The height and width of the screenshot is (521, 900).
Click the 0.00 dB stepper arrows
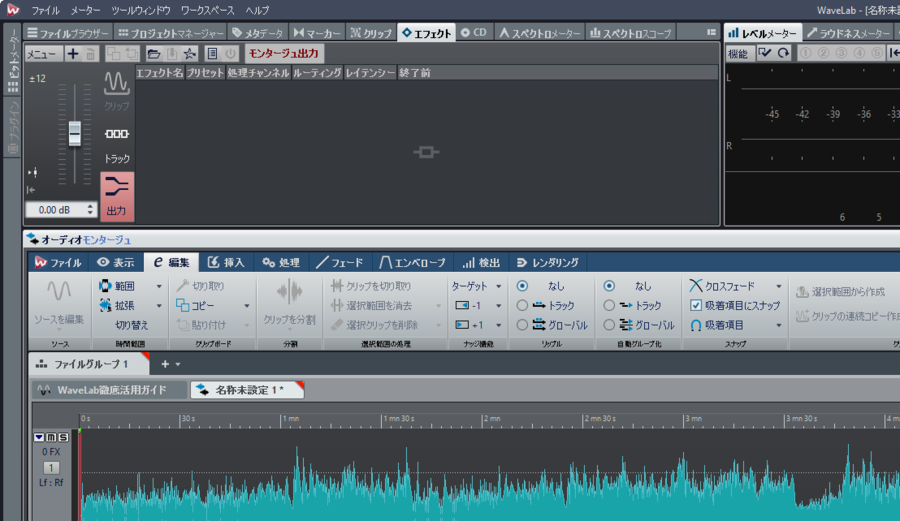coord(90,210)
